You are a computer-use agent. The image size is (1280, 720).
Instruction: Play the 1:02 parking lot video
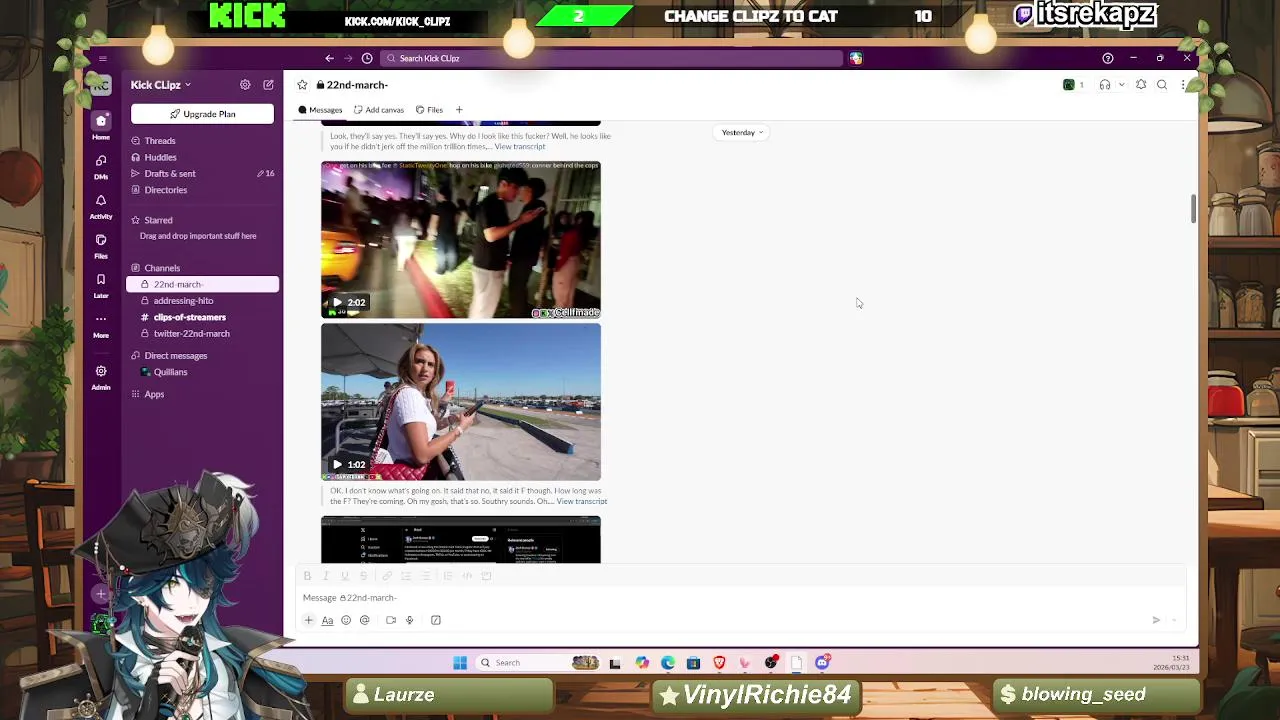tap(461, 402)
